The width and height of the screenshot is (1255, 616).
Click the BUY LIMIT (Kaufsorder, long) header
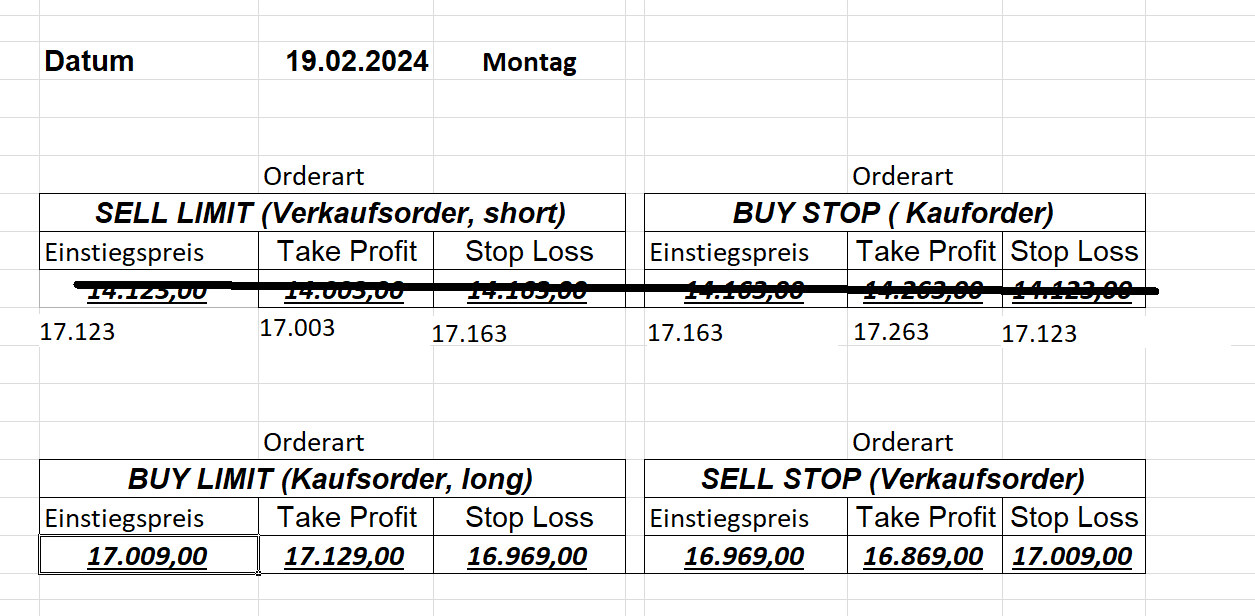pyautogui.click(x=331, y=479)
